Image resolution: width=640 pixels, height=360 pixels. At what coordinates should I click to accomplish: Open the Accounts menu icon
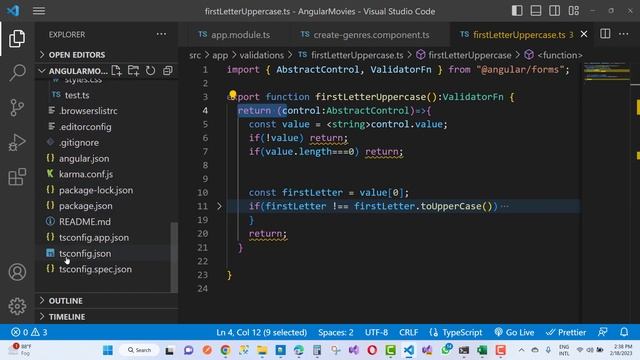coord(17,272)
